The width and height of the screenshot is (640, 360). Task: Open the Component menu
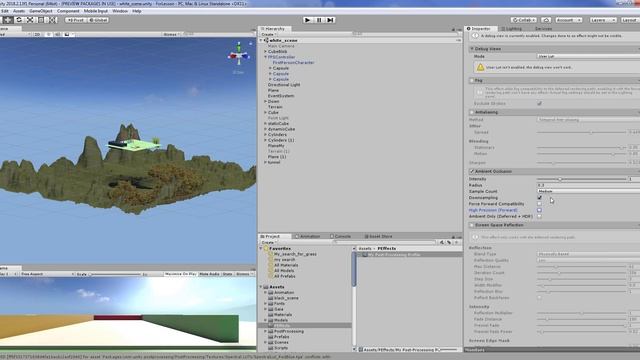(x=68, y=11)
